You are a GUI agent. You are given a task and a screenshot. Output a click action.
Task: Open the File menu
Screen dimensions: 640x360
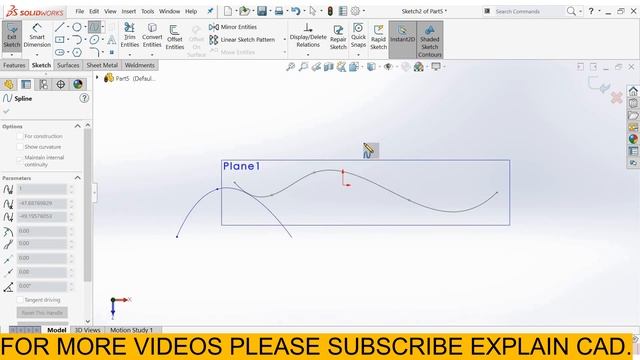point(80,11)
